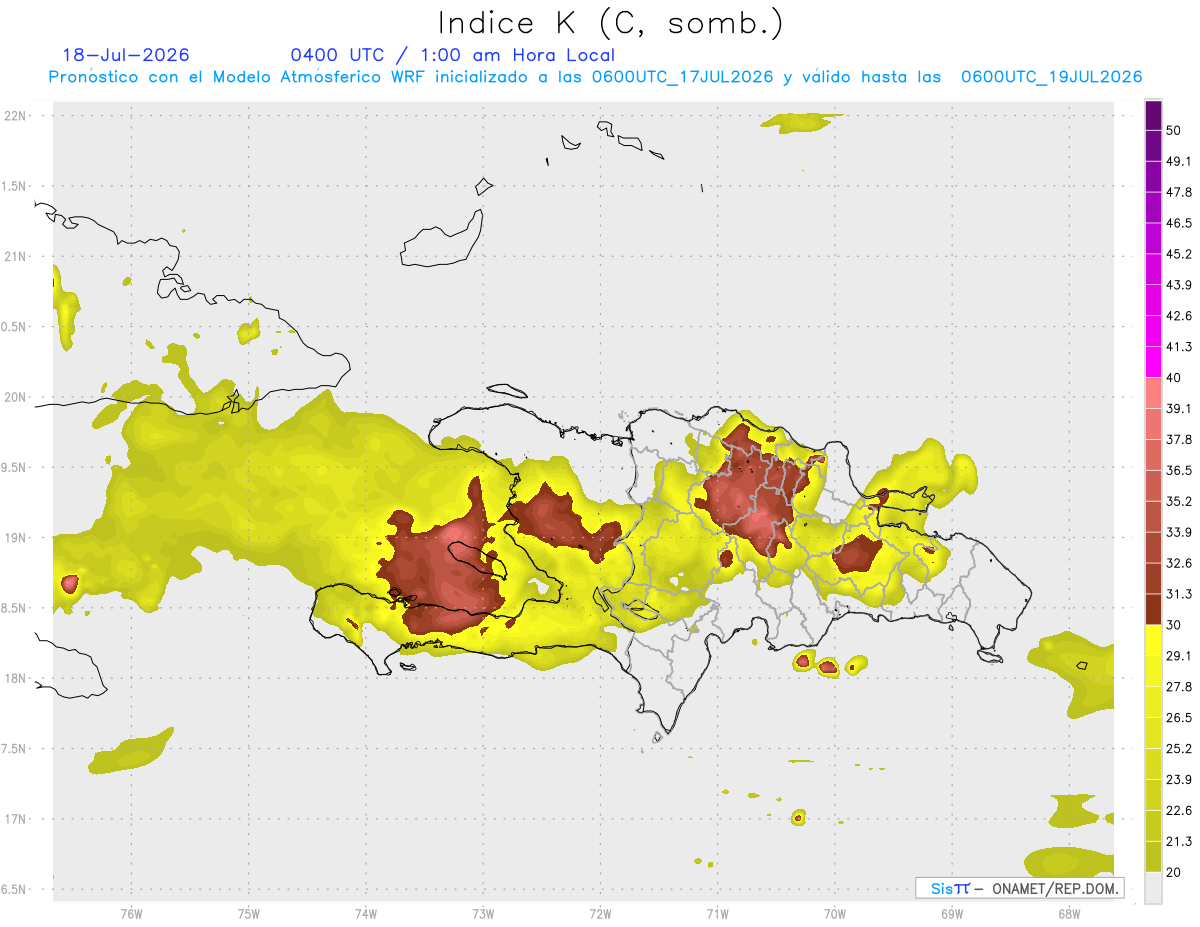
Task: Click the longitude axis label '73W'
Action: pos(483,913)
